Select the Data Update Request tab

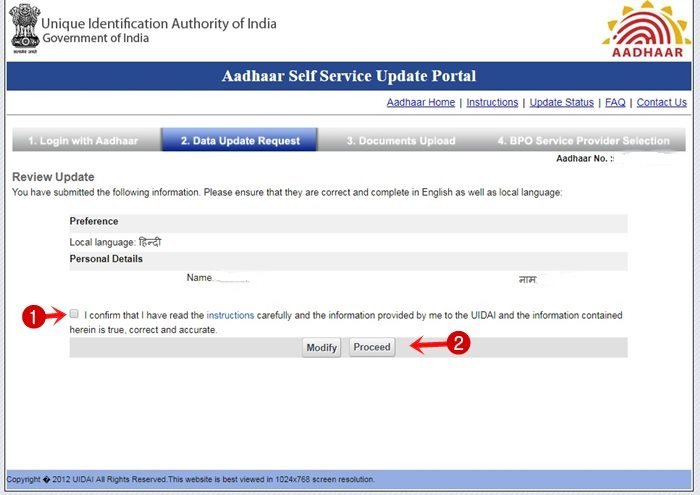[240, 140]
